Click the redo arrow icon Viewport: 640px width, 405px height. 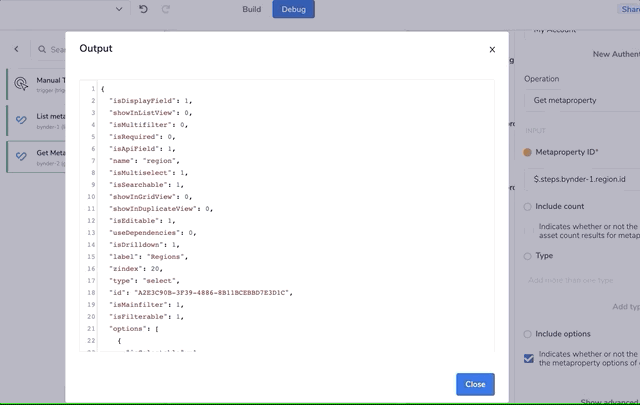(166, 9)
